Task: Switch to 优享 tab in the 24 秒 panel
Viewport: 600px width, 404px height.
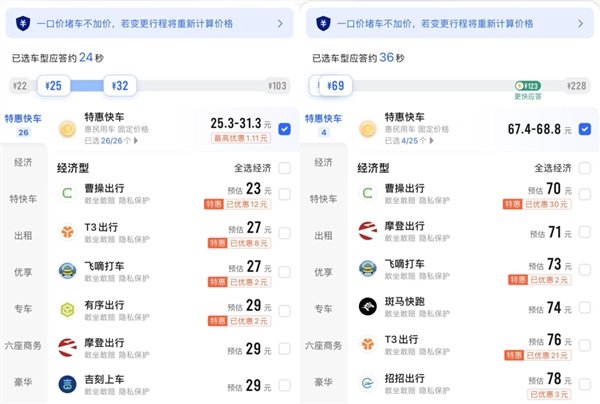Action: click(23, 272)
